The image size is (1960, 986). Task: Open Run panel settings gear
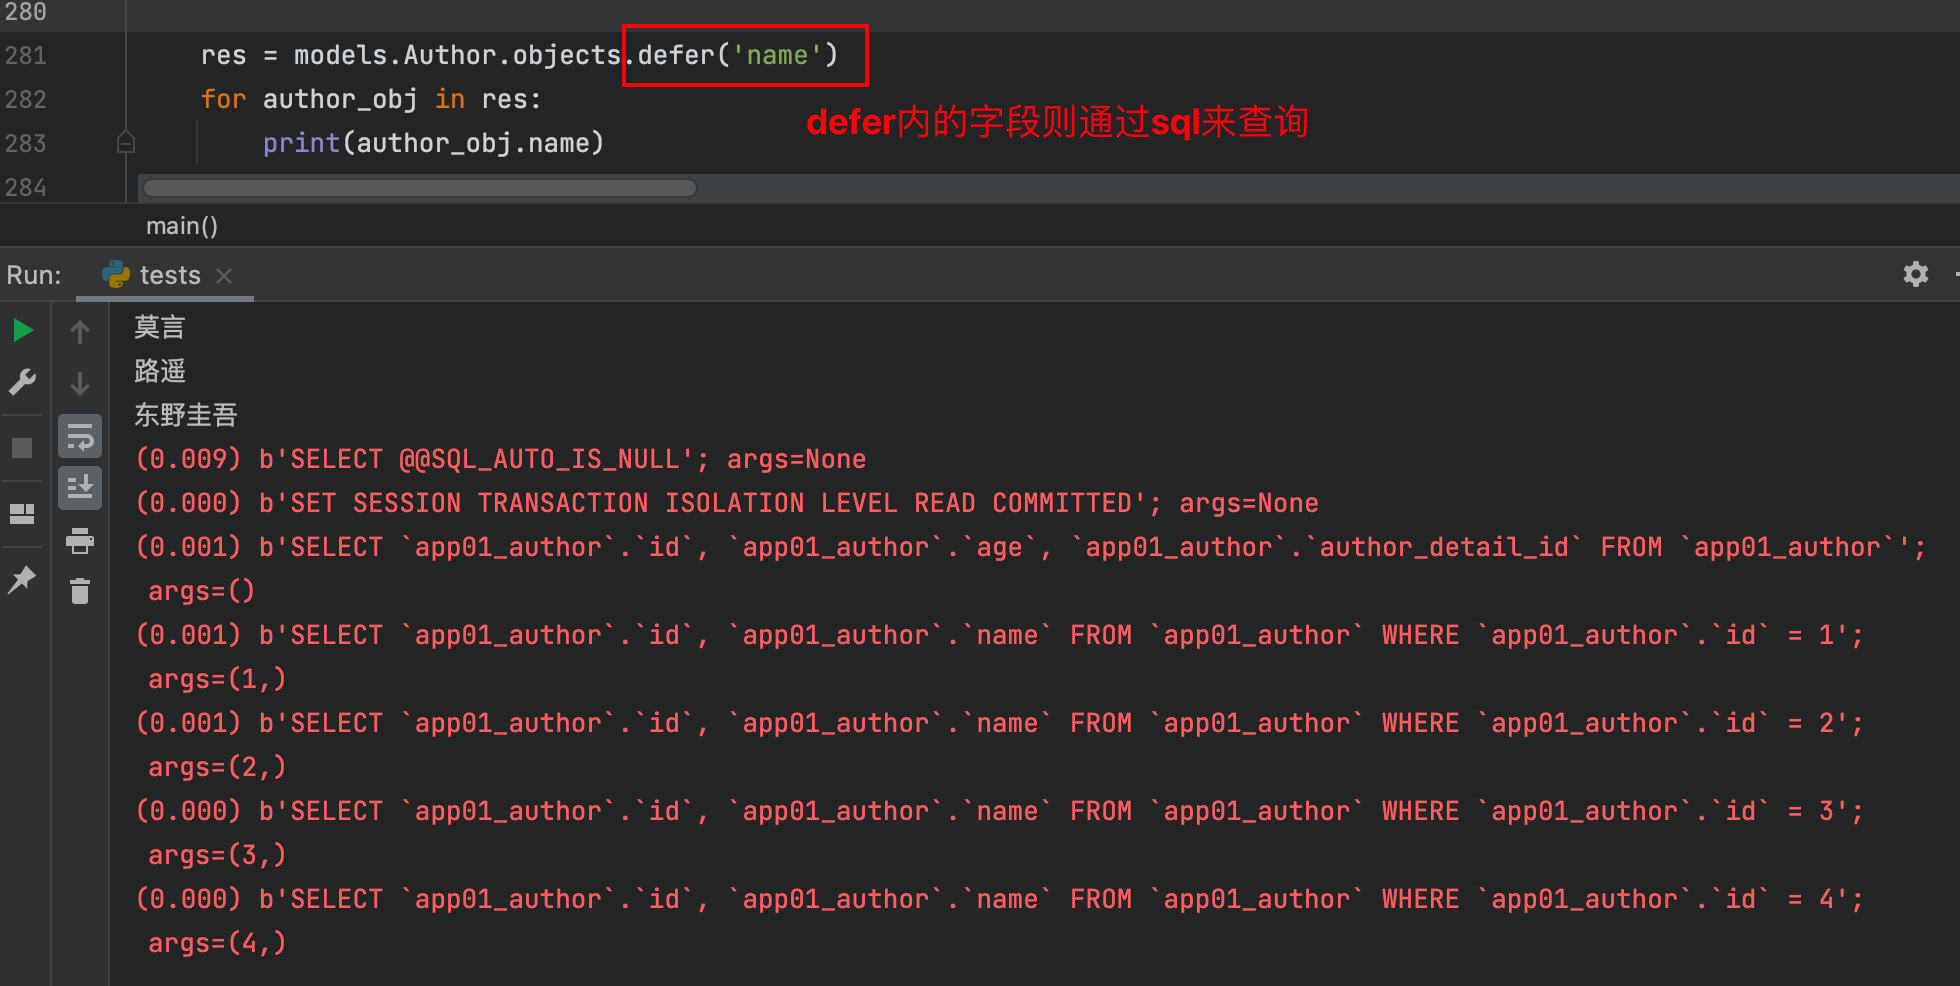tap(1915, 274)
